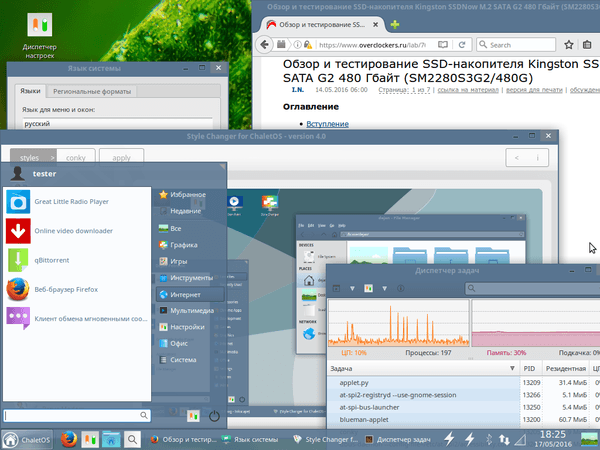Click browser back arrow button
Image resolution: width=600 pixels, height=450 pixels.
[x=268, y=45]
